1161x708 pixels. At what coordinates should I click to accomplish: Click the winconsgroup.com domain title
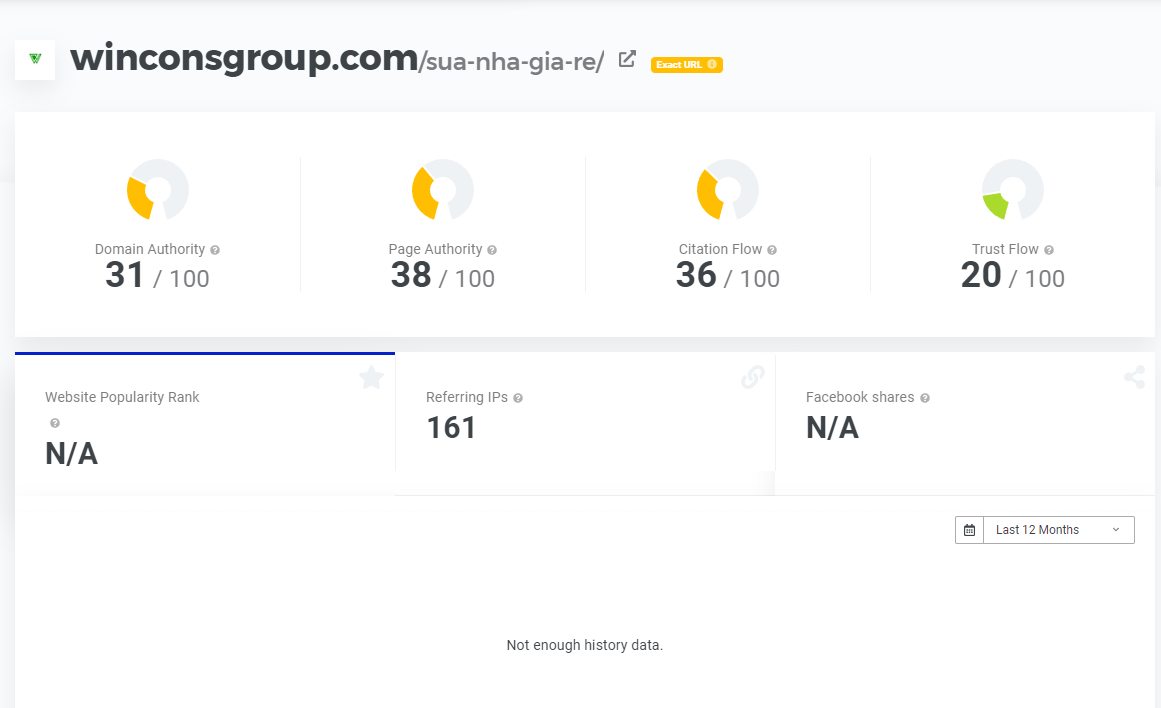pos(244,59)
